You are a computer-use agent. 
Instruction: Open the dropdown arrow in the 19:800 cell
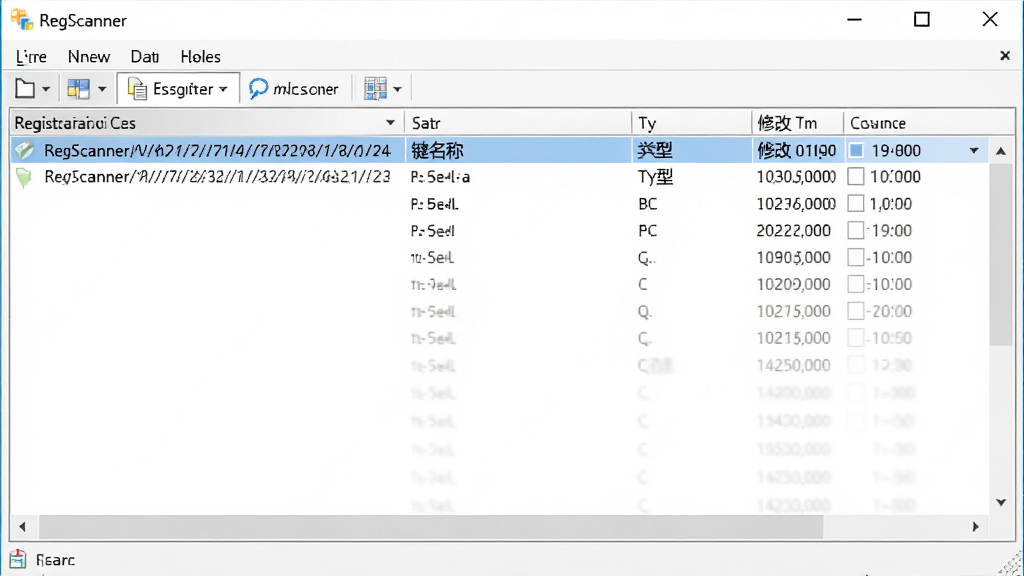coord(974,151)
